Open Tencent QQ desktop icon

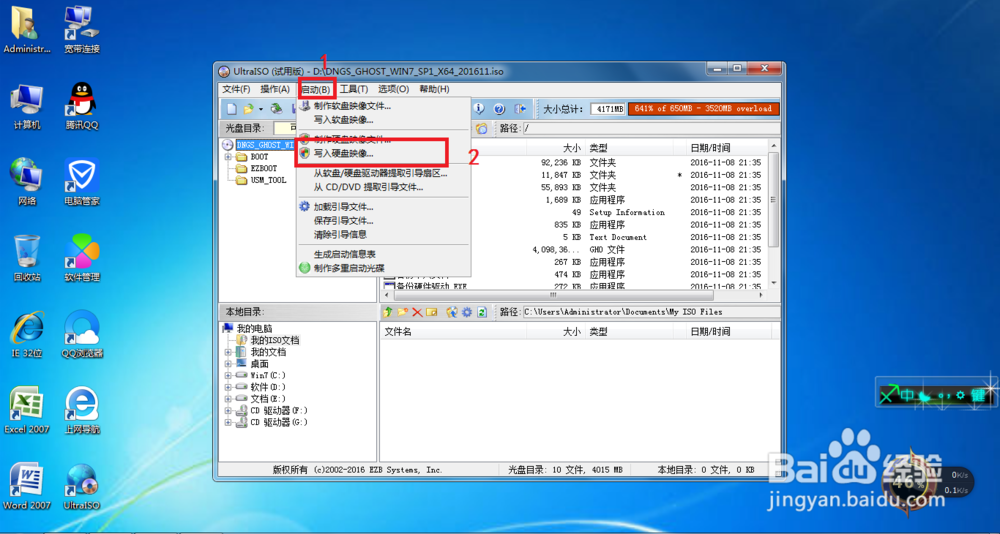click(82, 105)
